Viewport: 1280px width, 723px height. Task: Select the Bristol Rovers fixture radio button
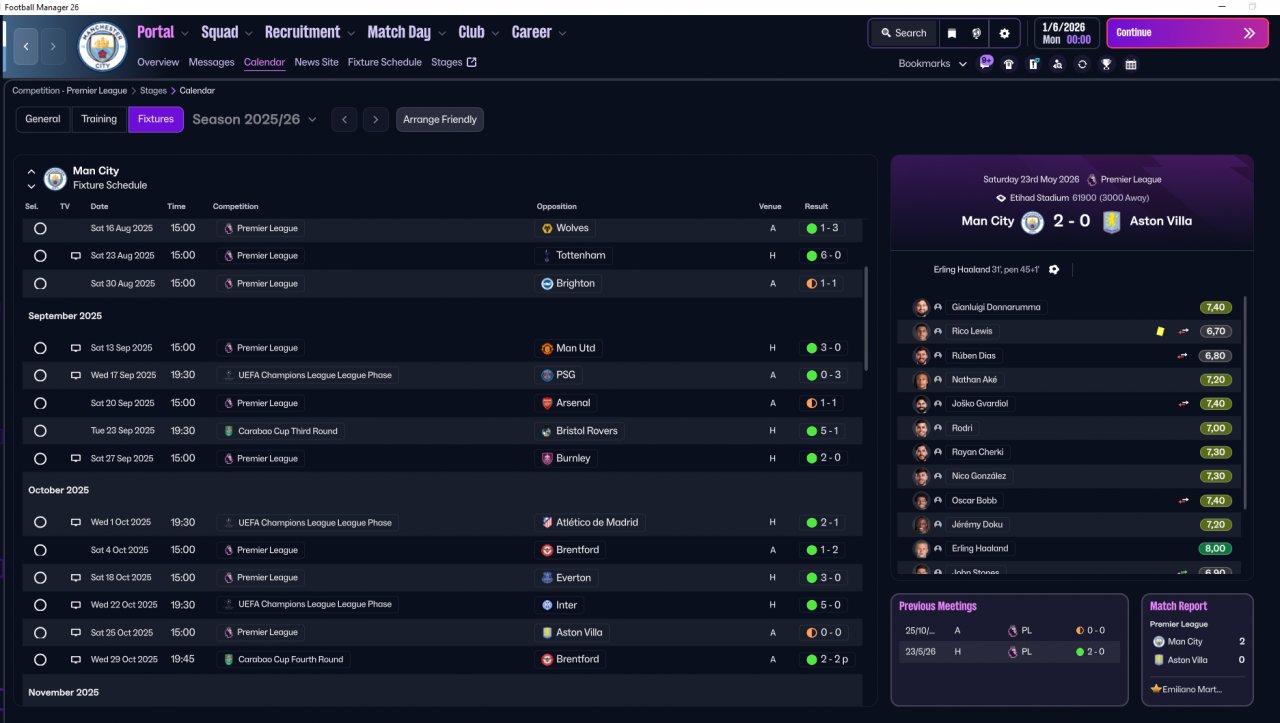click(40, 431)
